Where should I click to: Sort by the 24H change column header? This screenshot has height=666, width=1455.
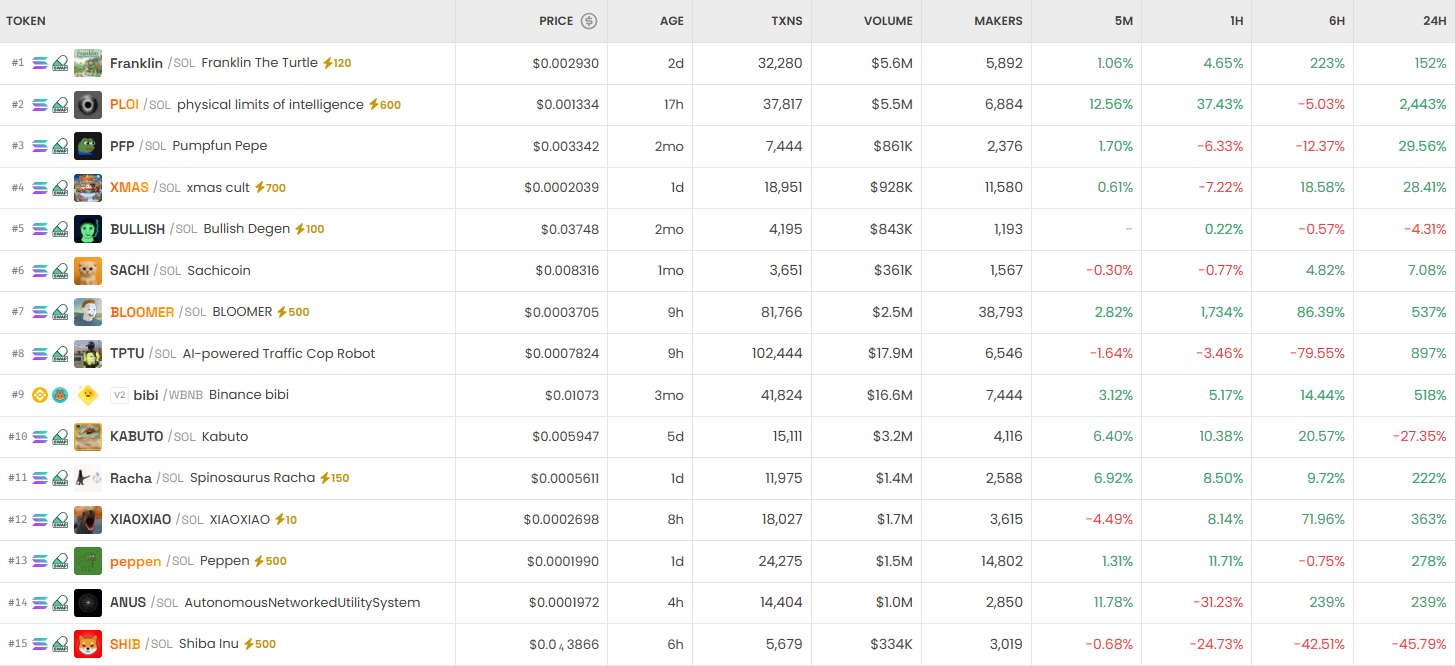pyautogui.click(x=1434, y=21)
